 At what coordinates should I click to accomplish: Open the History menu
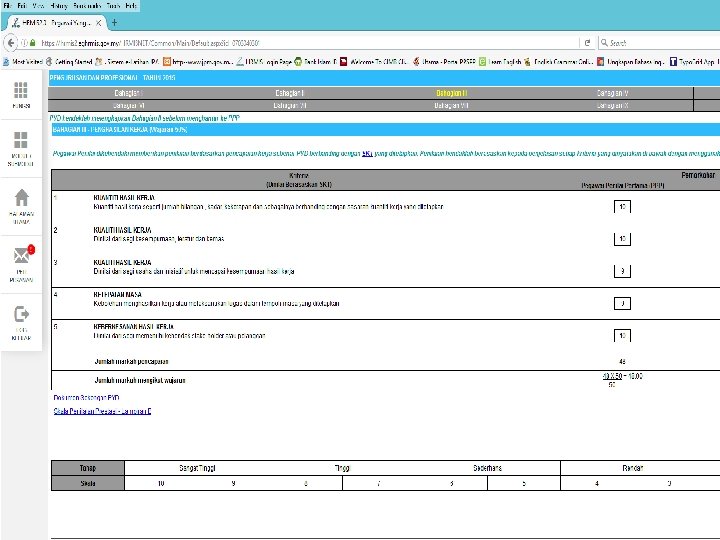(x=59, y=6)
